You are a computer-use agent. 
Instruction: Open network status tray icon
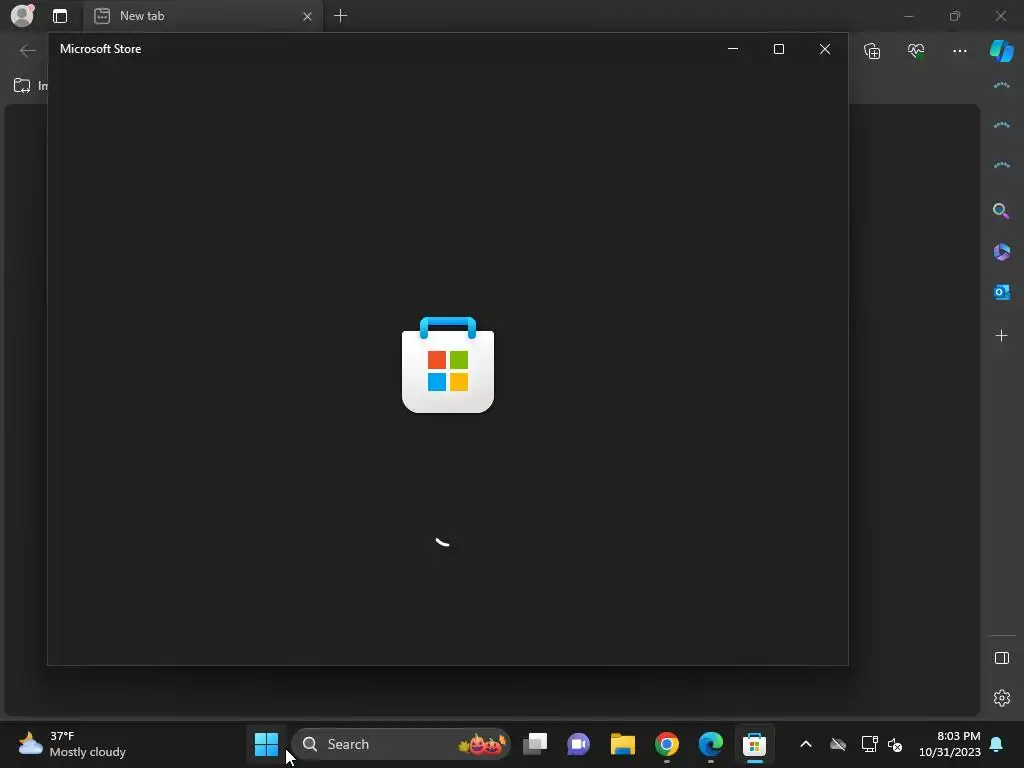point(869,744)
